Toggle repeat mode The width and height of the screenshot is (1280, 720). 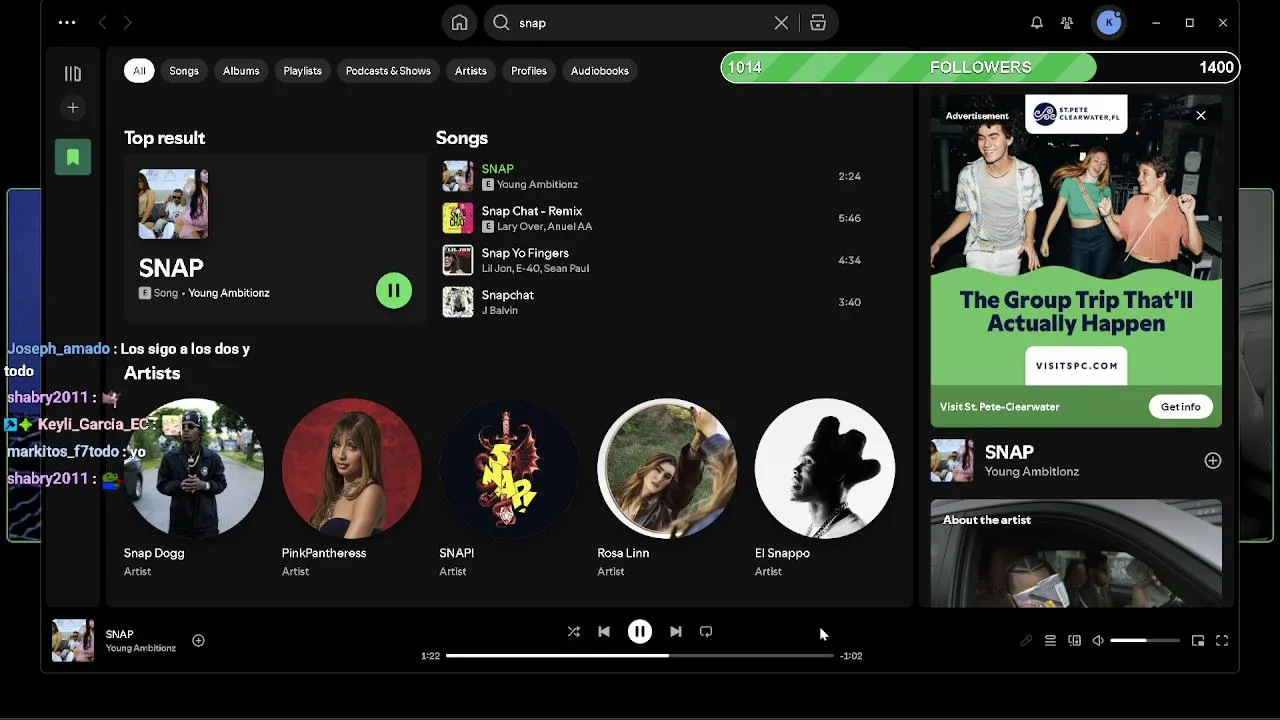[x=706, y=632]
